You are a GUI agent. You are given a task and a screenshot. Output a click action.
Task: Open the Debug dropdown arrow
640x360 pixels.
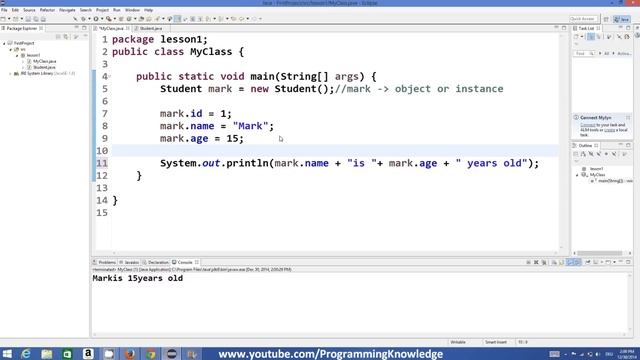click(x=89, y=19)
